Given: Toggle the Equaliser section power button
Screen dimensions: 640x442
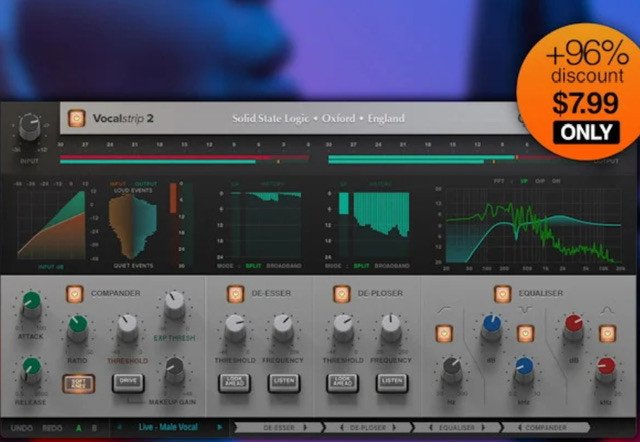Looking at the screenshot, I should pyautogui.click(x=502, y=293).
